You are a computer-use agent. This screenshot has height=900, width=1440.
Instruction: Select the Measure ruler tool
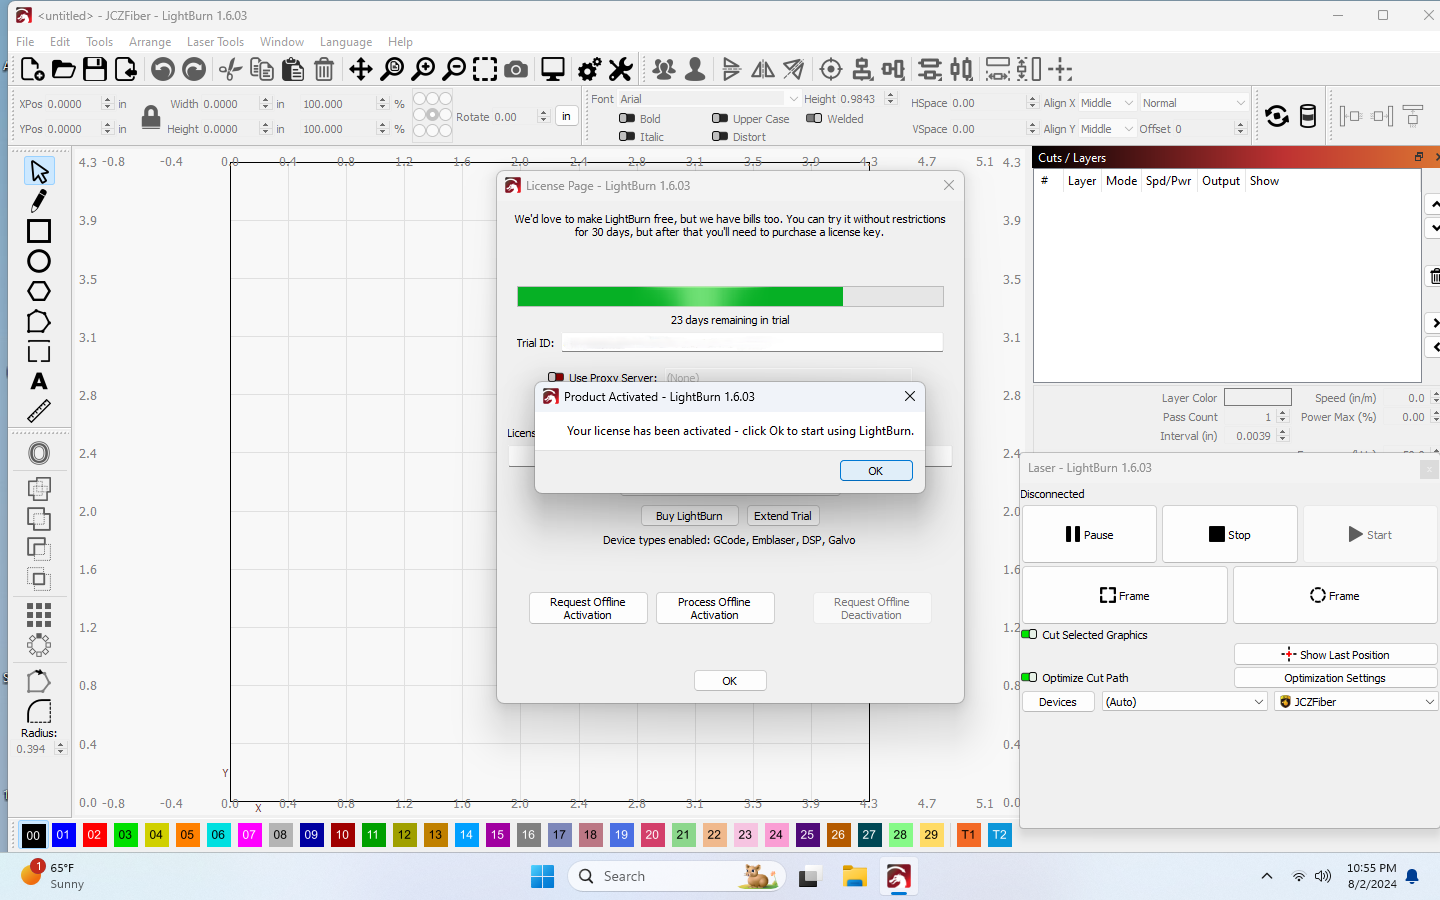39,411
